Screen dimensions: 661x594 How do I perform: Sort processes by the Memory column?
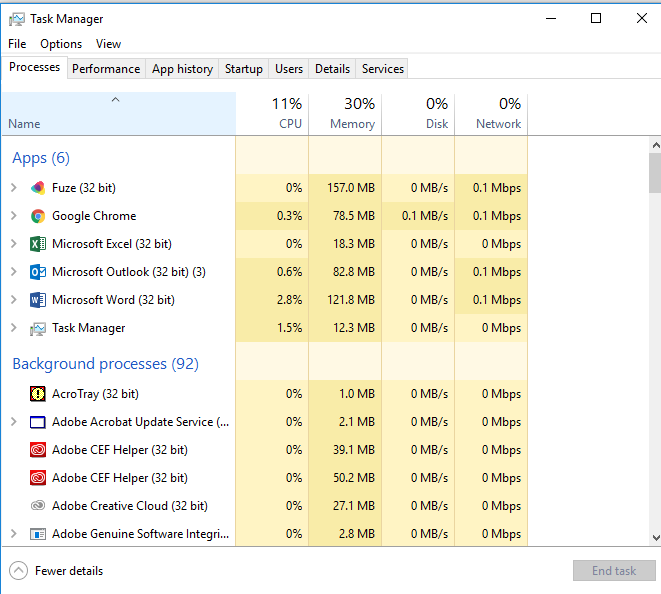345,114
